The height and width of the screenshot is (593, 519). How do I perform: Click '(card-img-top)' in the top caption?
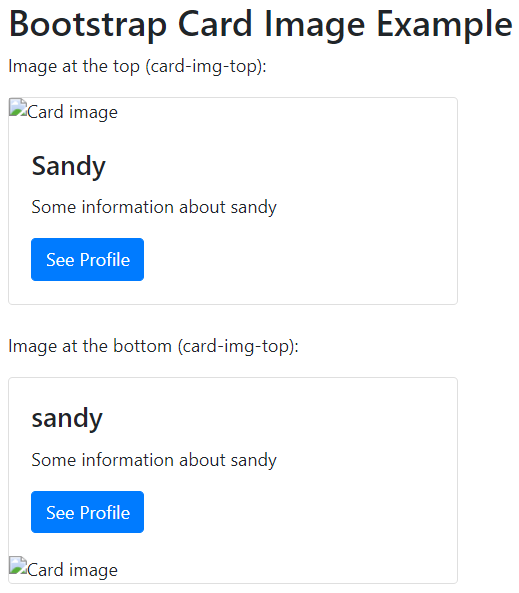(206, 66)
